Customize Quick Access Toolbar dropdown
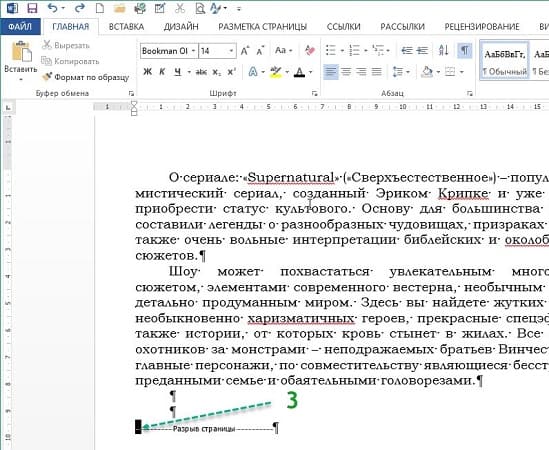The image size is (549, 450). click(x=239, y=8)
